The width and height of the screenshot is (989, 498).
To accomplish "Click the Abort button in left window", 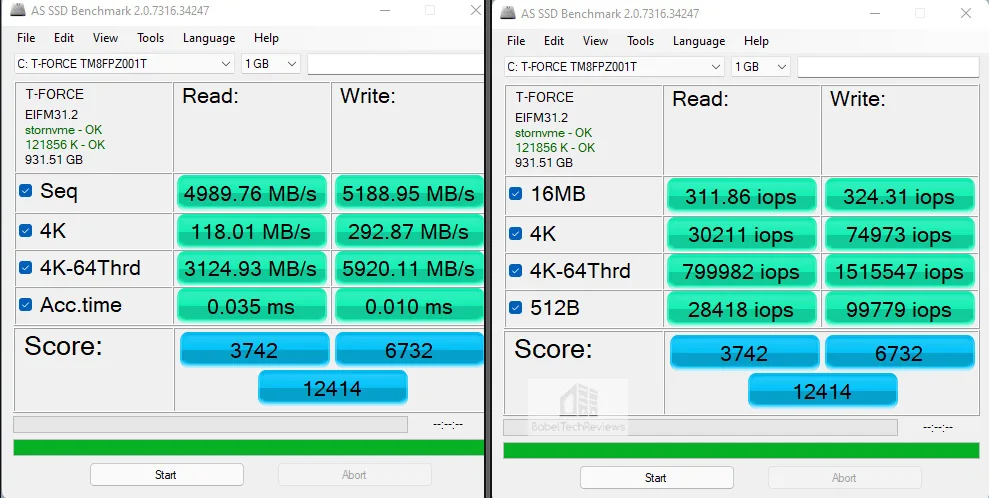I will pyautogui.click(x=354, y=475).
